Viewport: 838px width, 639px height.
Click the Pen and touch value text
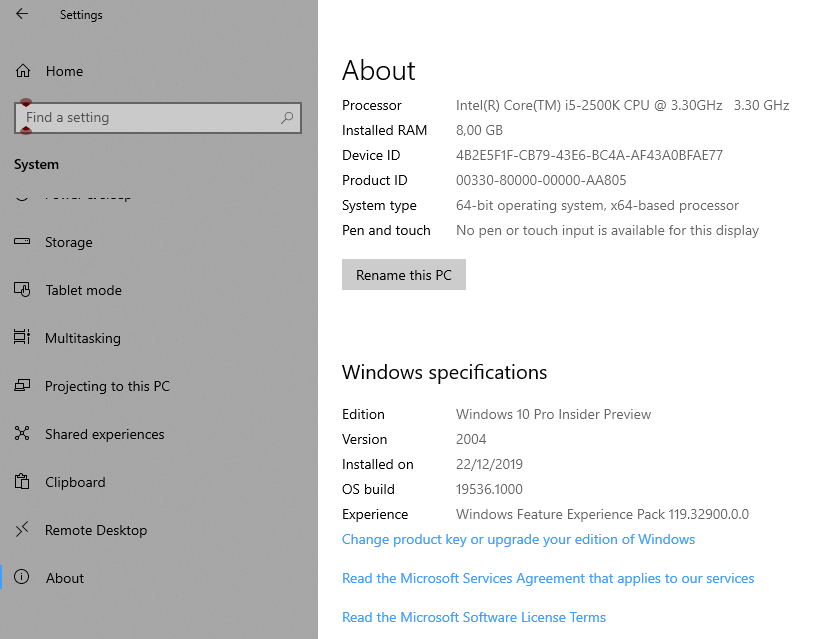click(x=607, y=231)
